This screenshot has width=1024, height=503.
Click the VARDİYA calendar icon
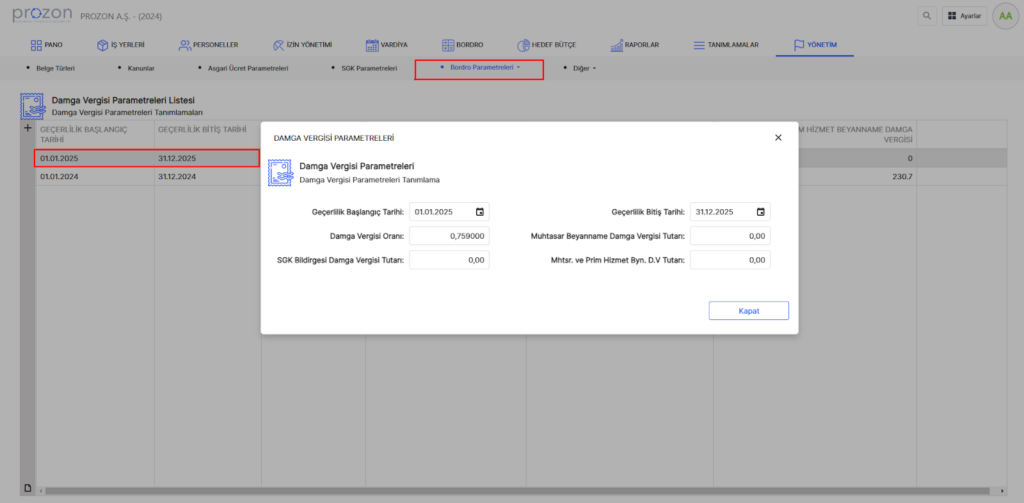[372, 45]
